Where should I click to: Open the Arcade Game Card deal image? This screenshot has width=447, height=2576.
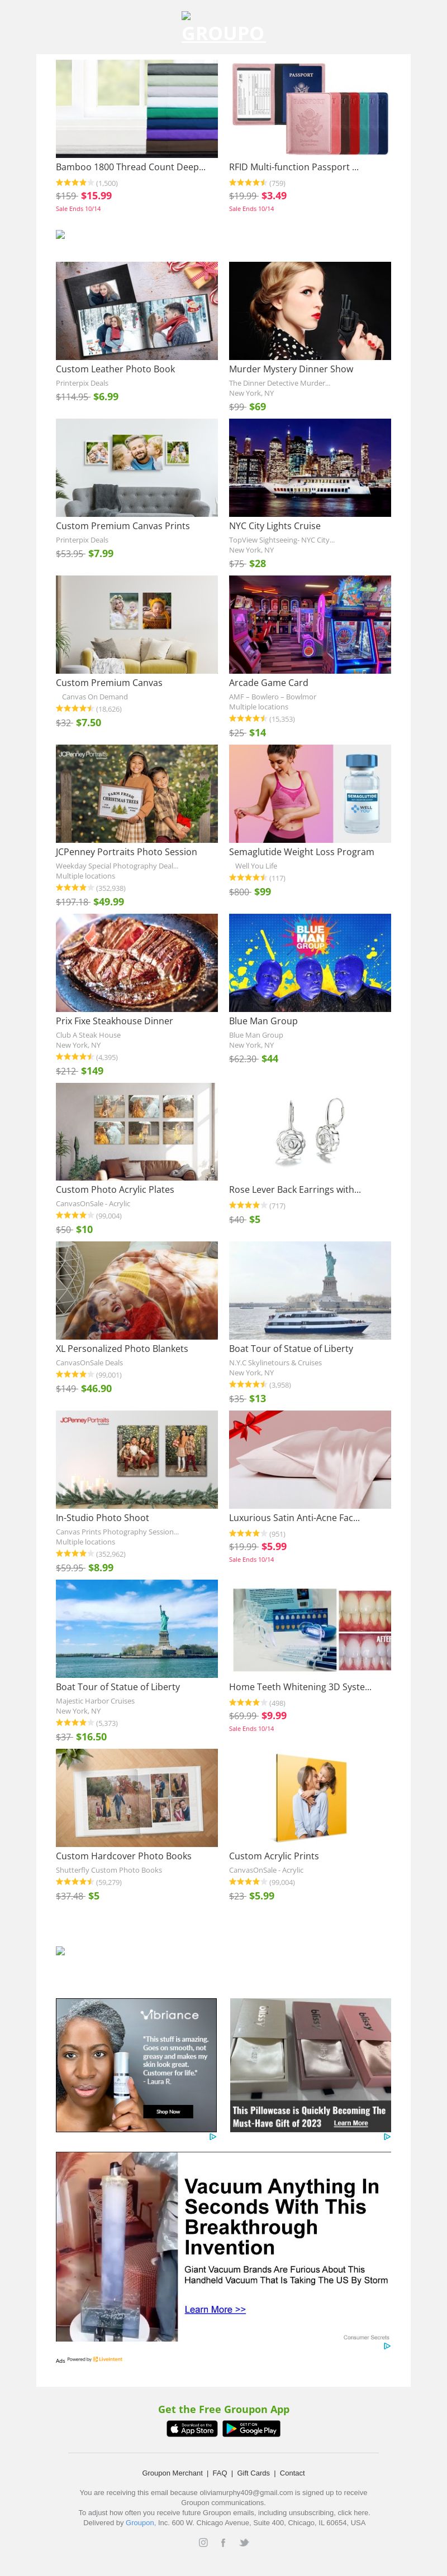[x=310, y=625]
